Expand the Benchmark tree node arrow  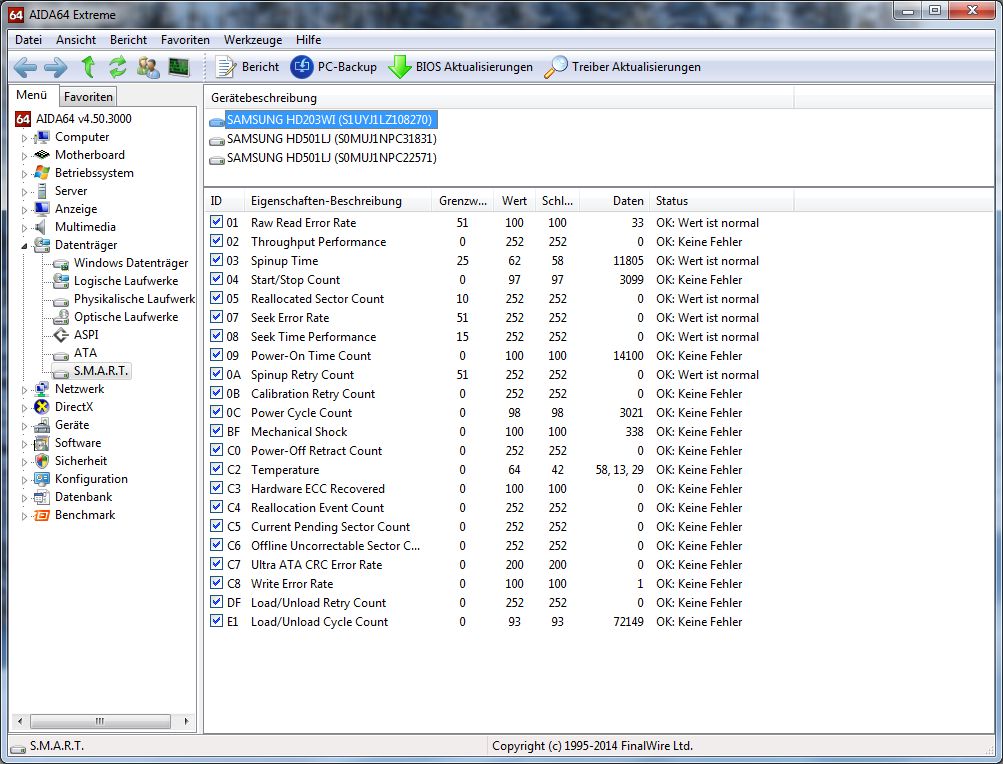pos(24,515)
